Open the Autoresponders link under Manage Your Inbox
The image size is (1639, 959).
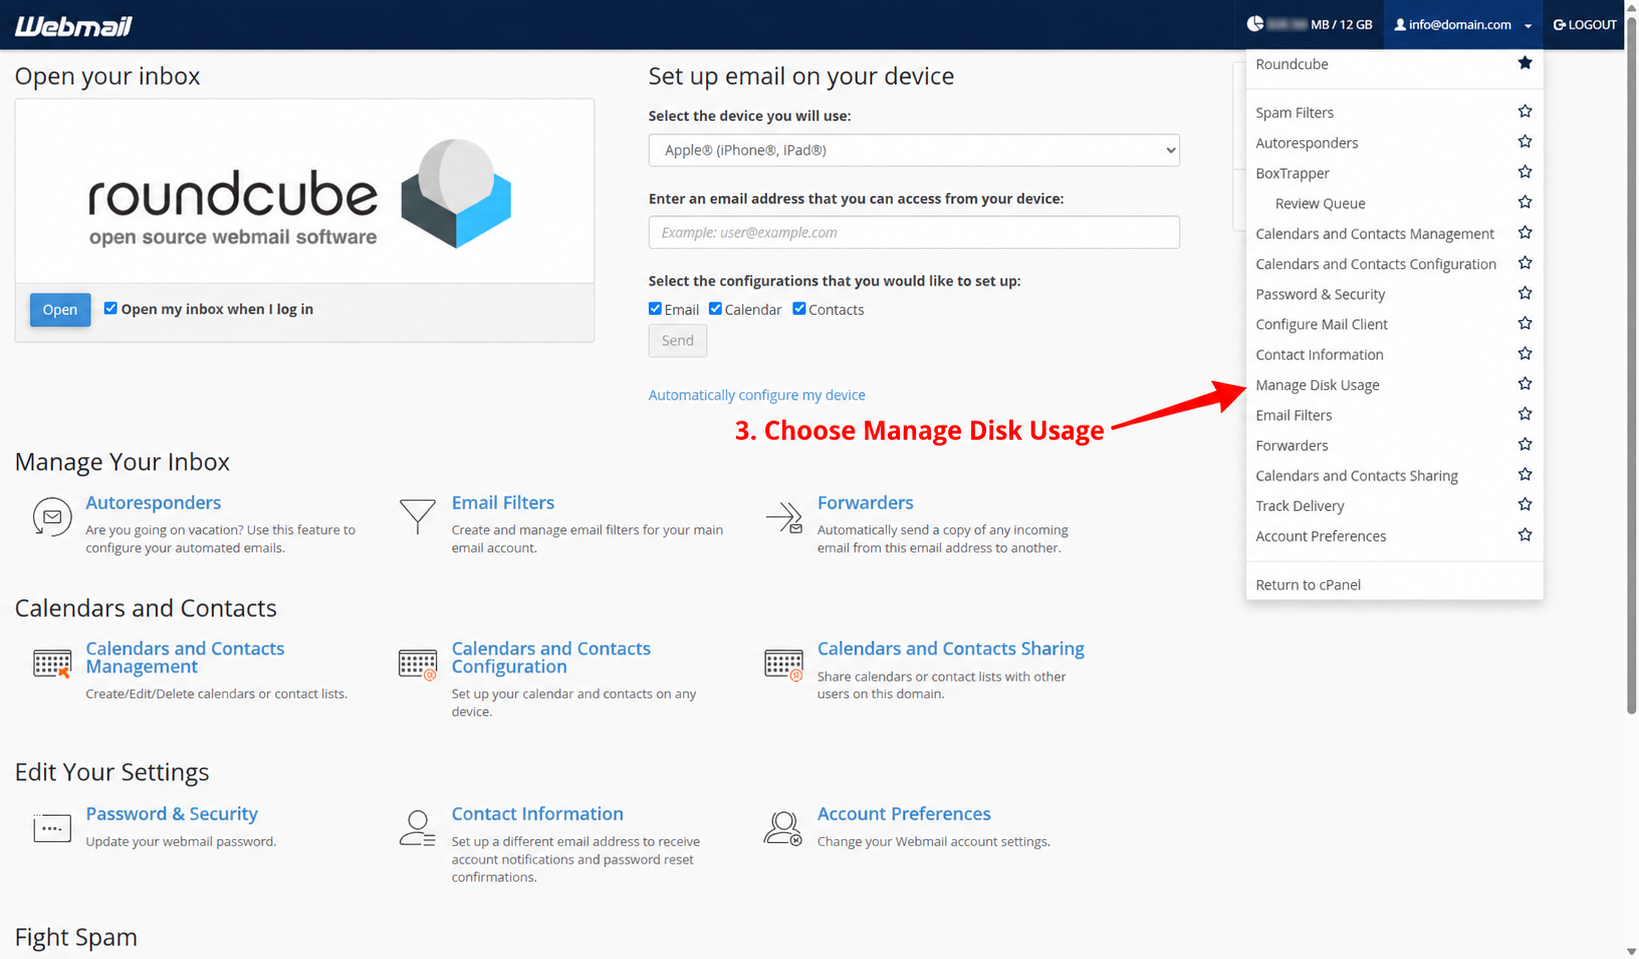tap(153, 502)
